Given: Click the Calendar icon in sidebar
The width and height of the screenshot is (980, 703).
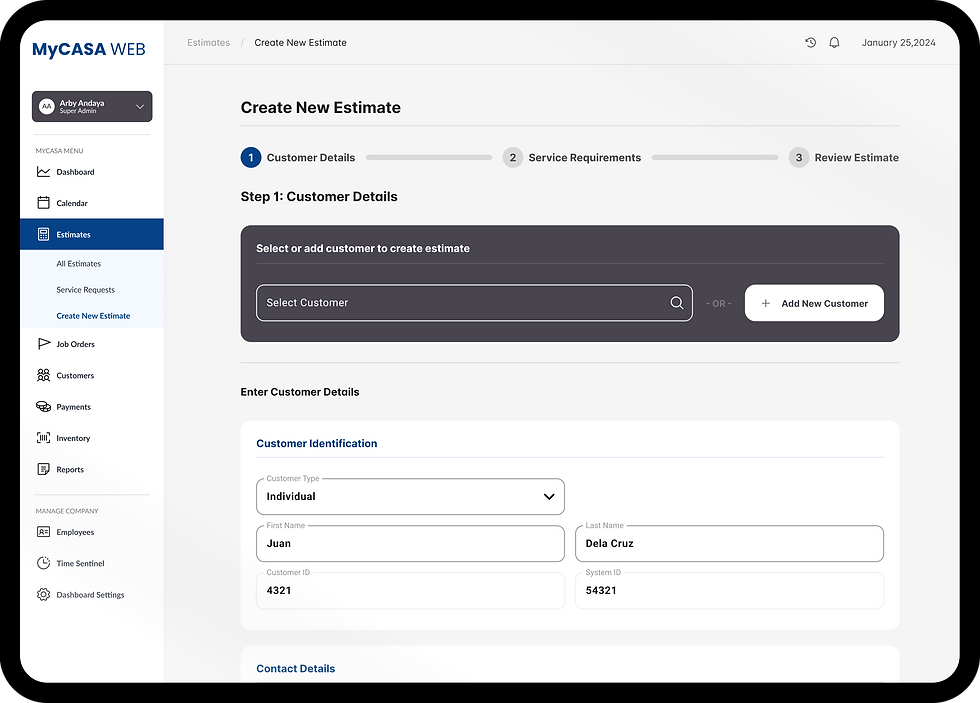Looking at the screenshot, I should [x=43, y=202].
